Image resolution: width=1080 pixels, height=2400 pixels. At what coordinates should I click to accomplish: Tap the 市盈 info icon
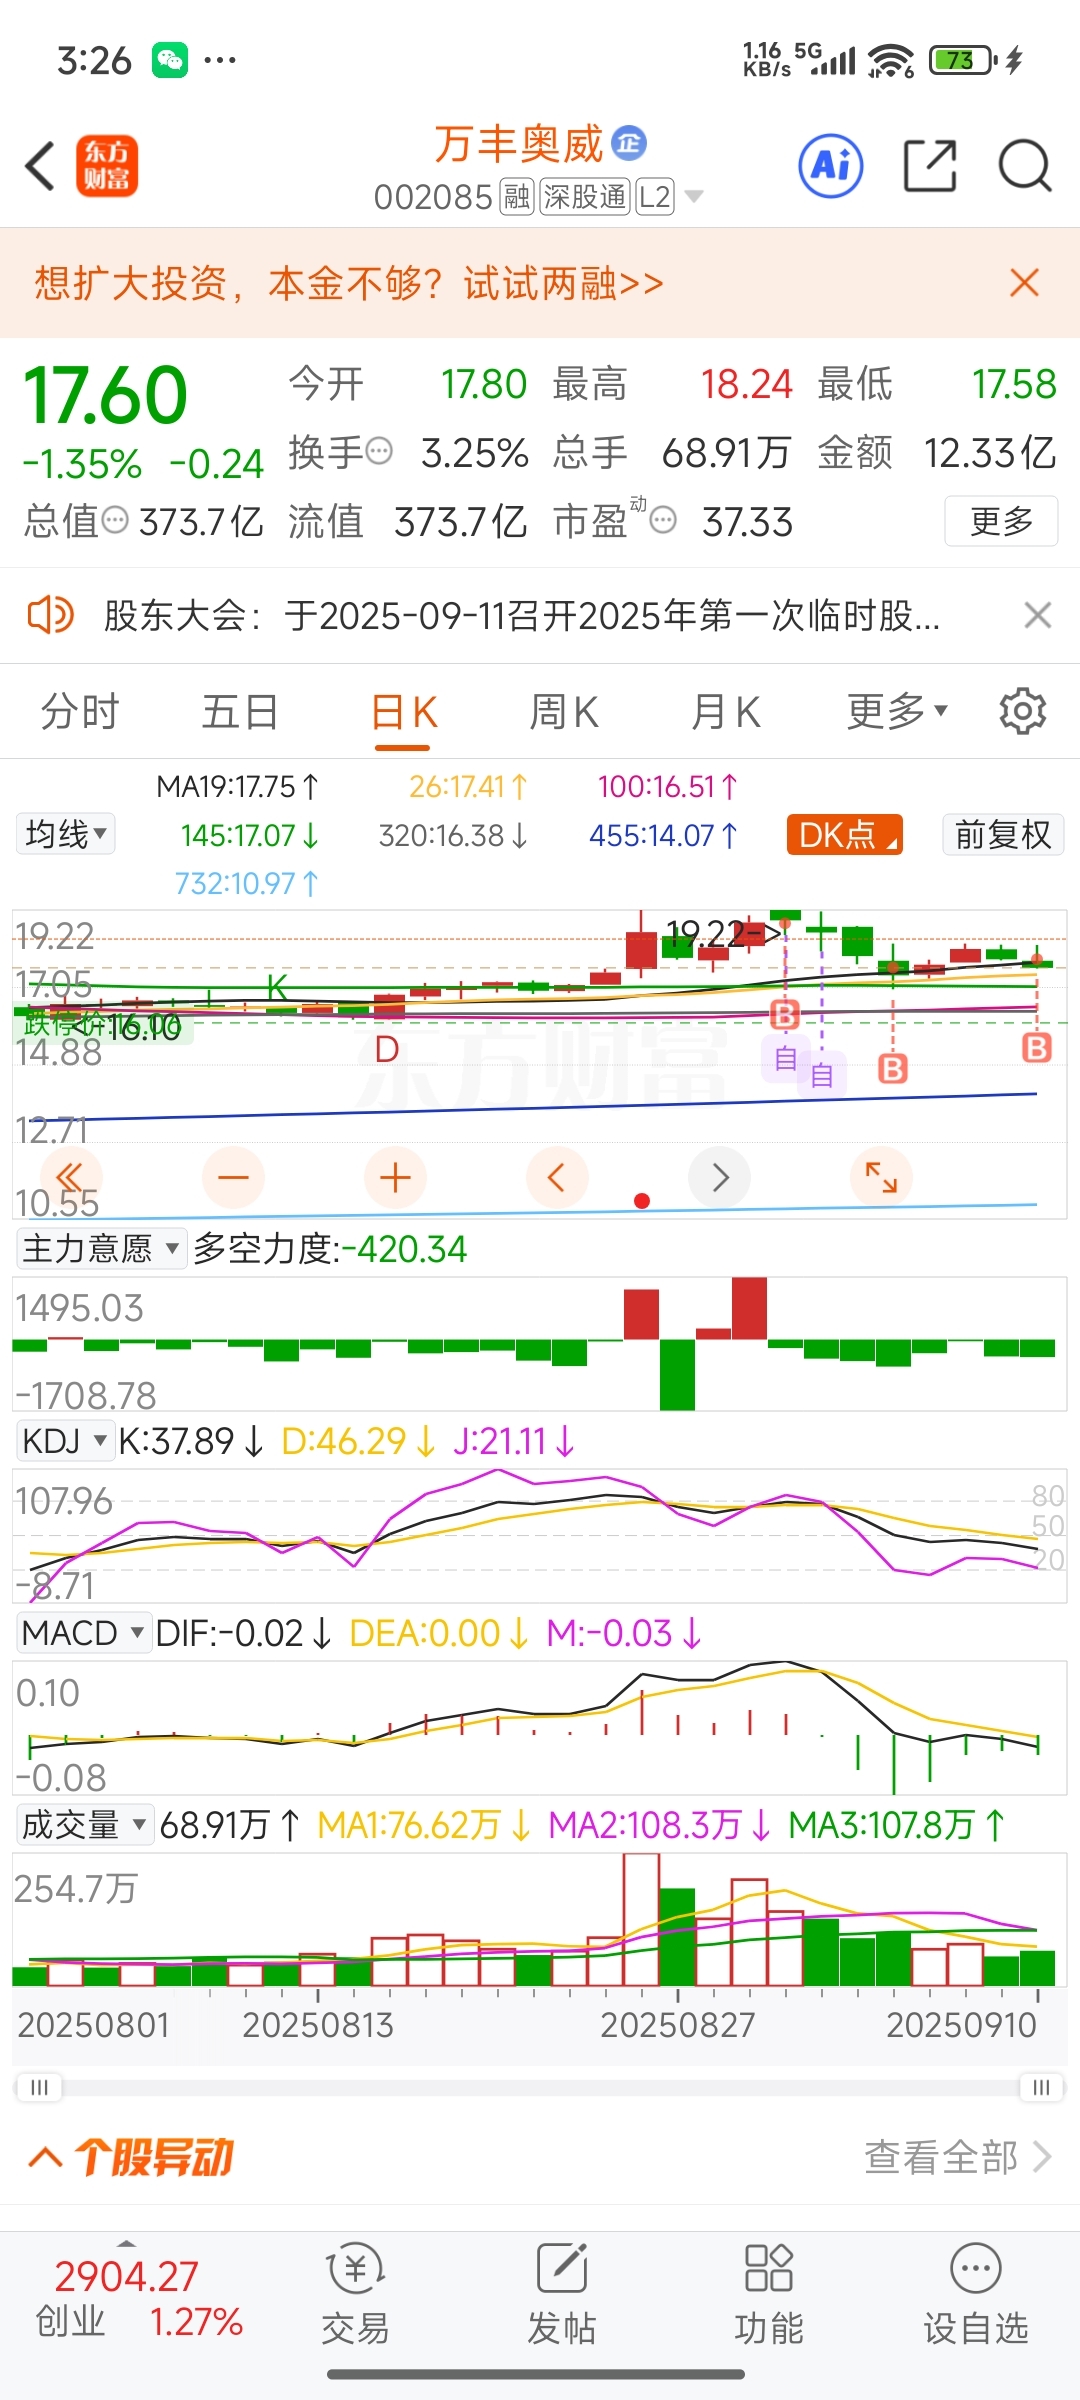point(663,520)
